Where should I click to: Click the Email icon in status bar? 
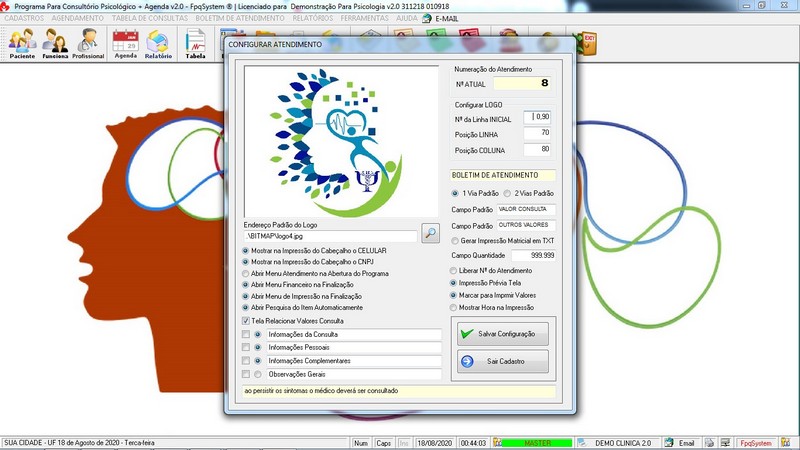[668, 443]
